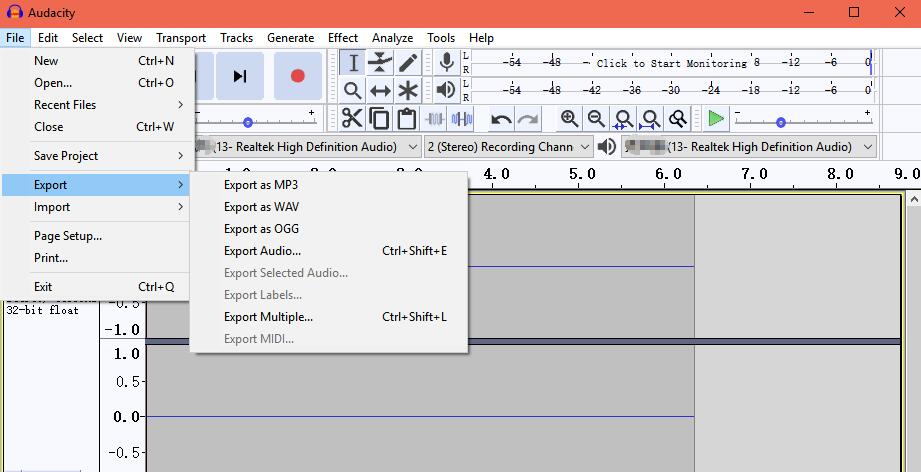Screen dimensions: 921x472
Task: Click timeline ruler at 5.0 mark
Action: coord(582,174)
